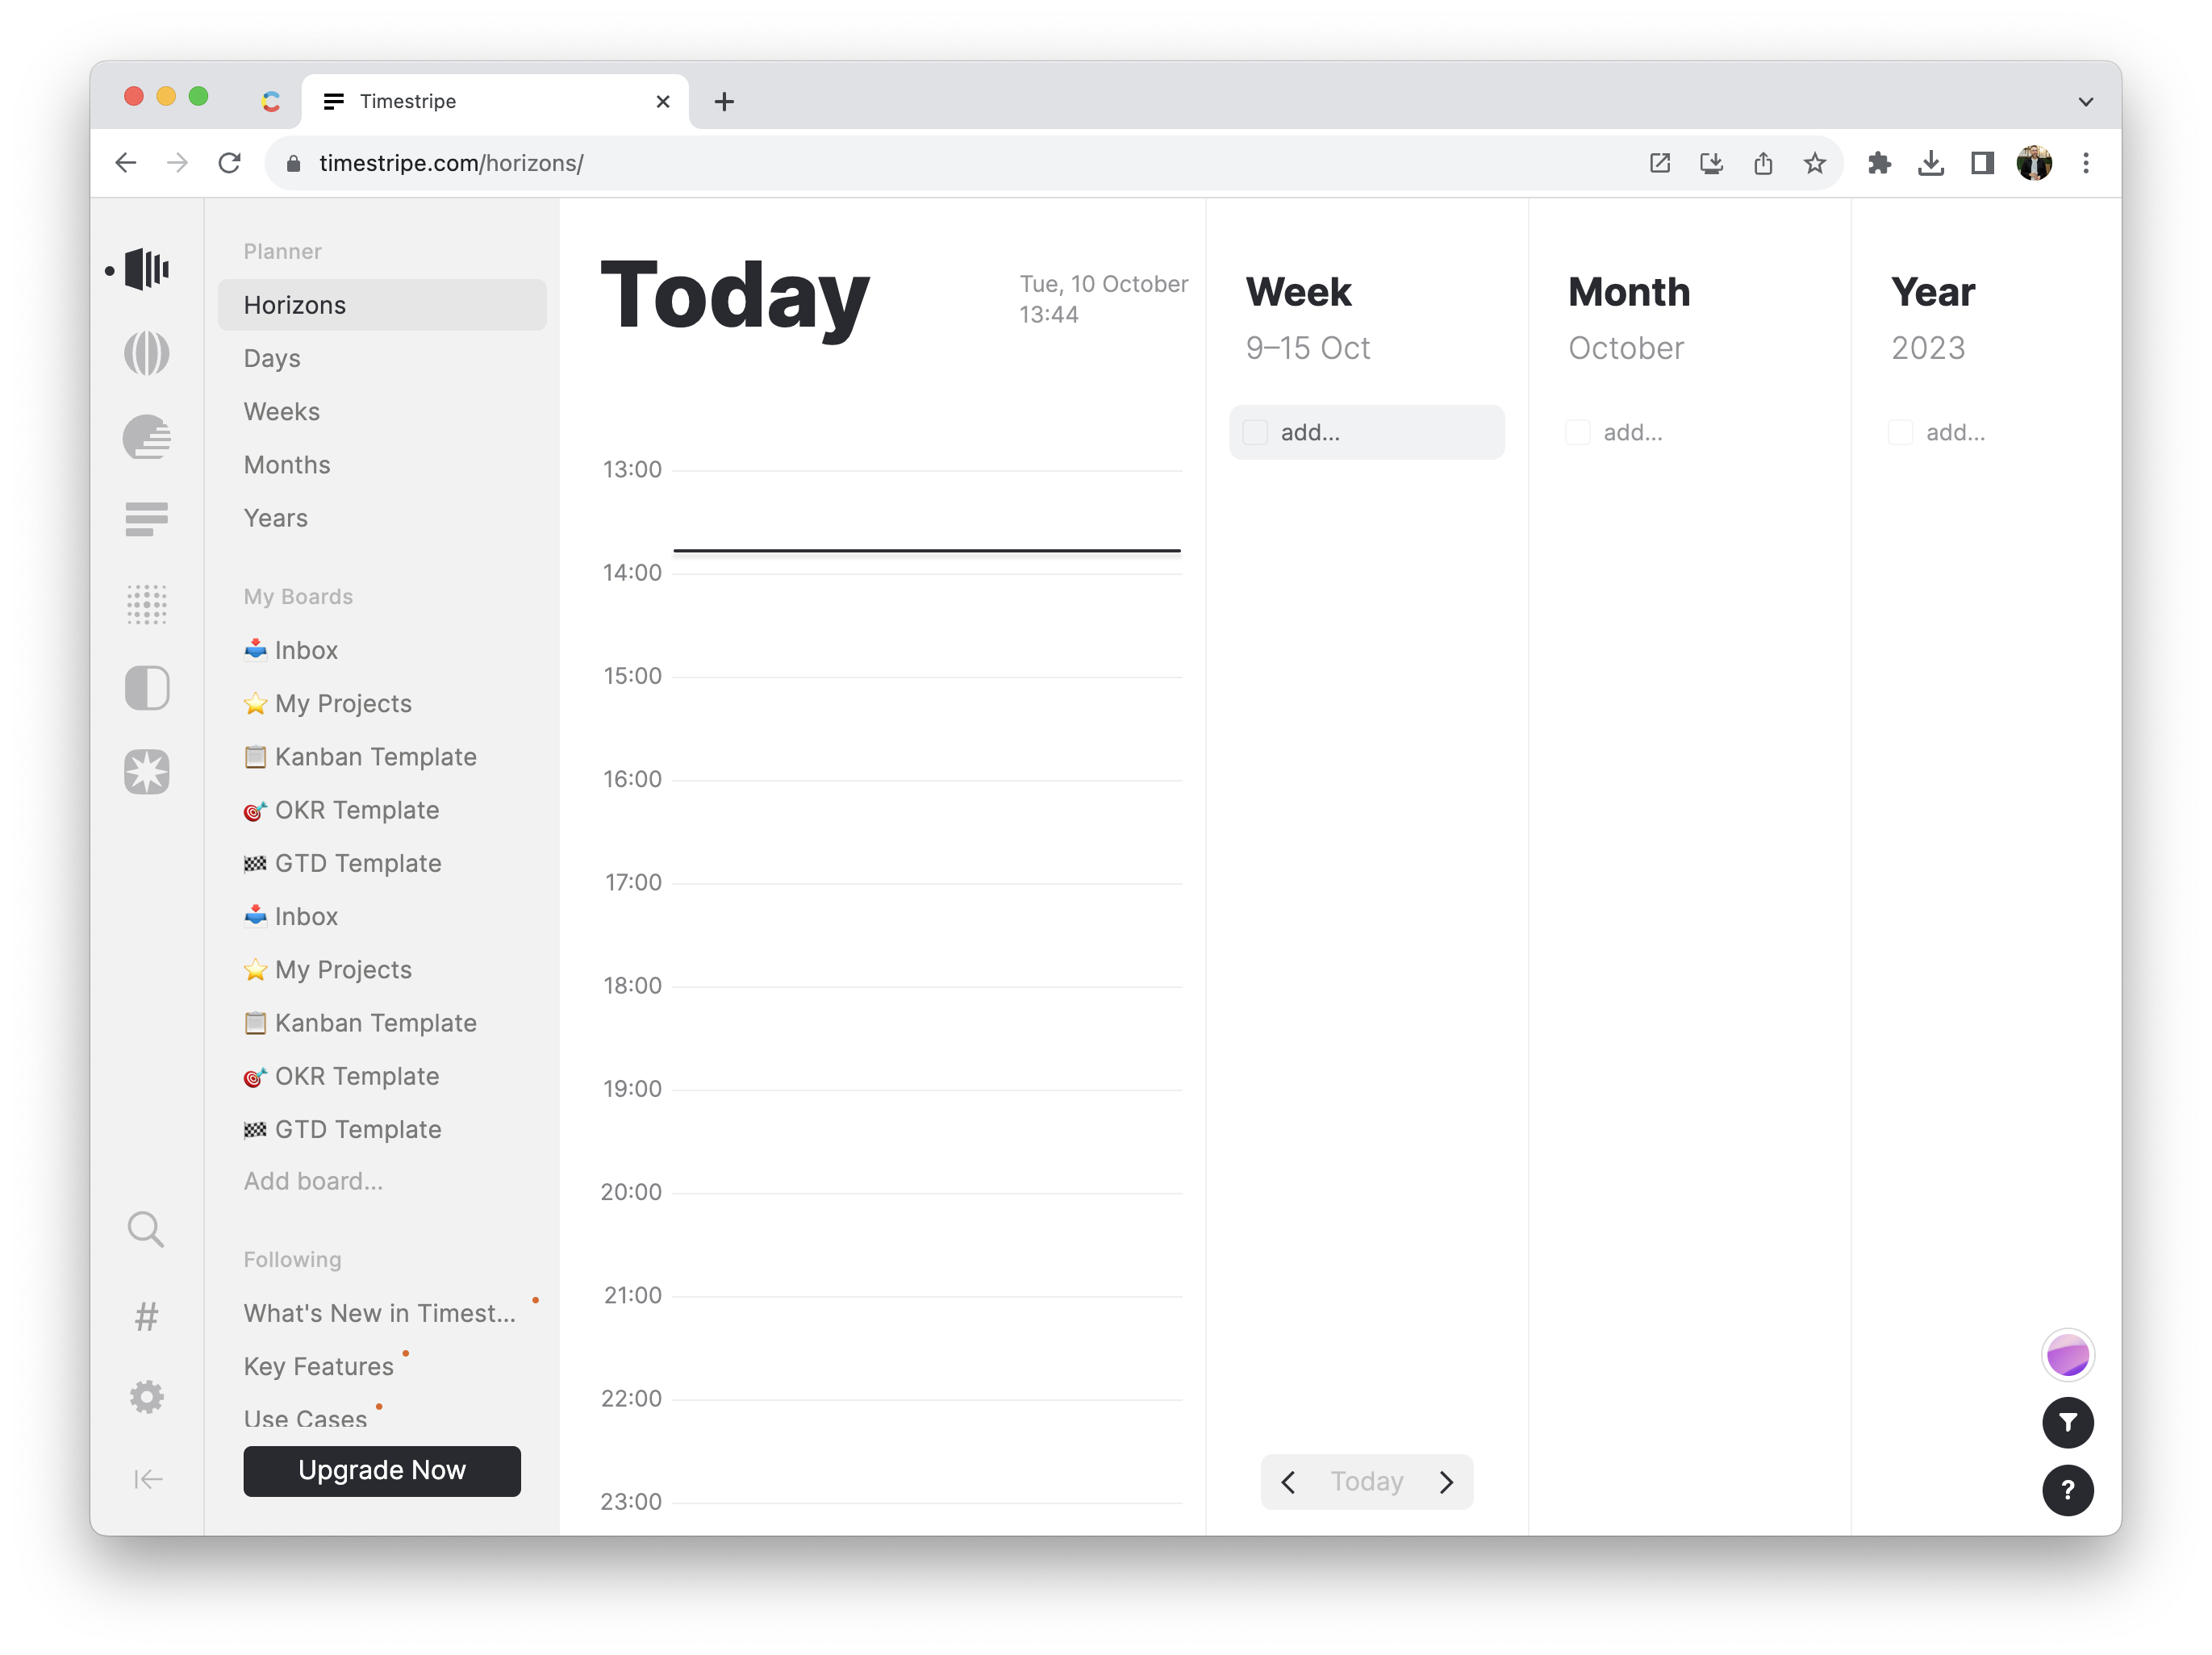Screen dimensions: 2212x1655
Task: Click the Add board link in sidebar
Action: [x=313, y=1181]
